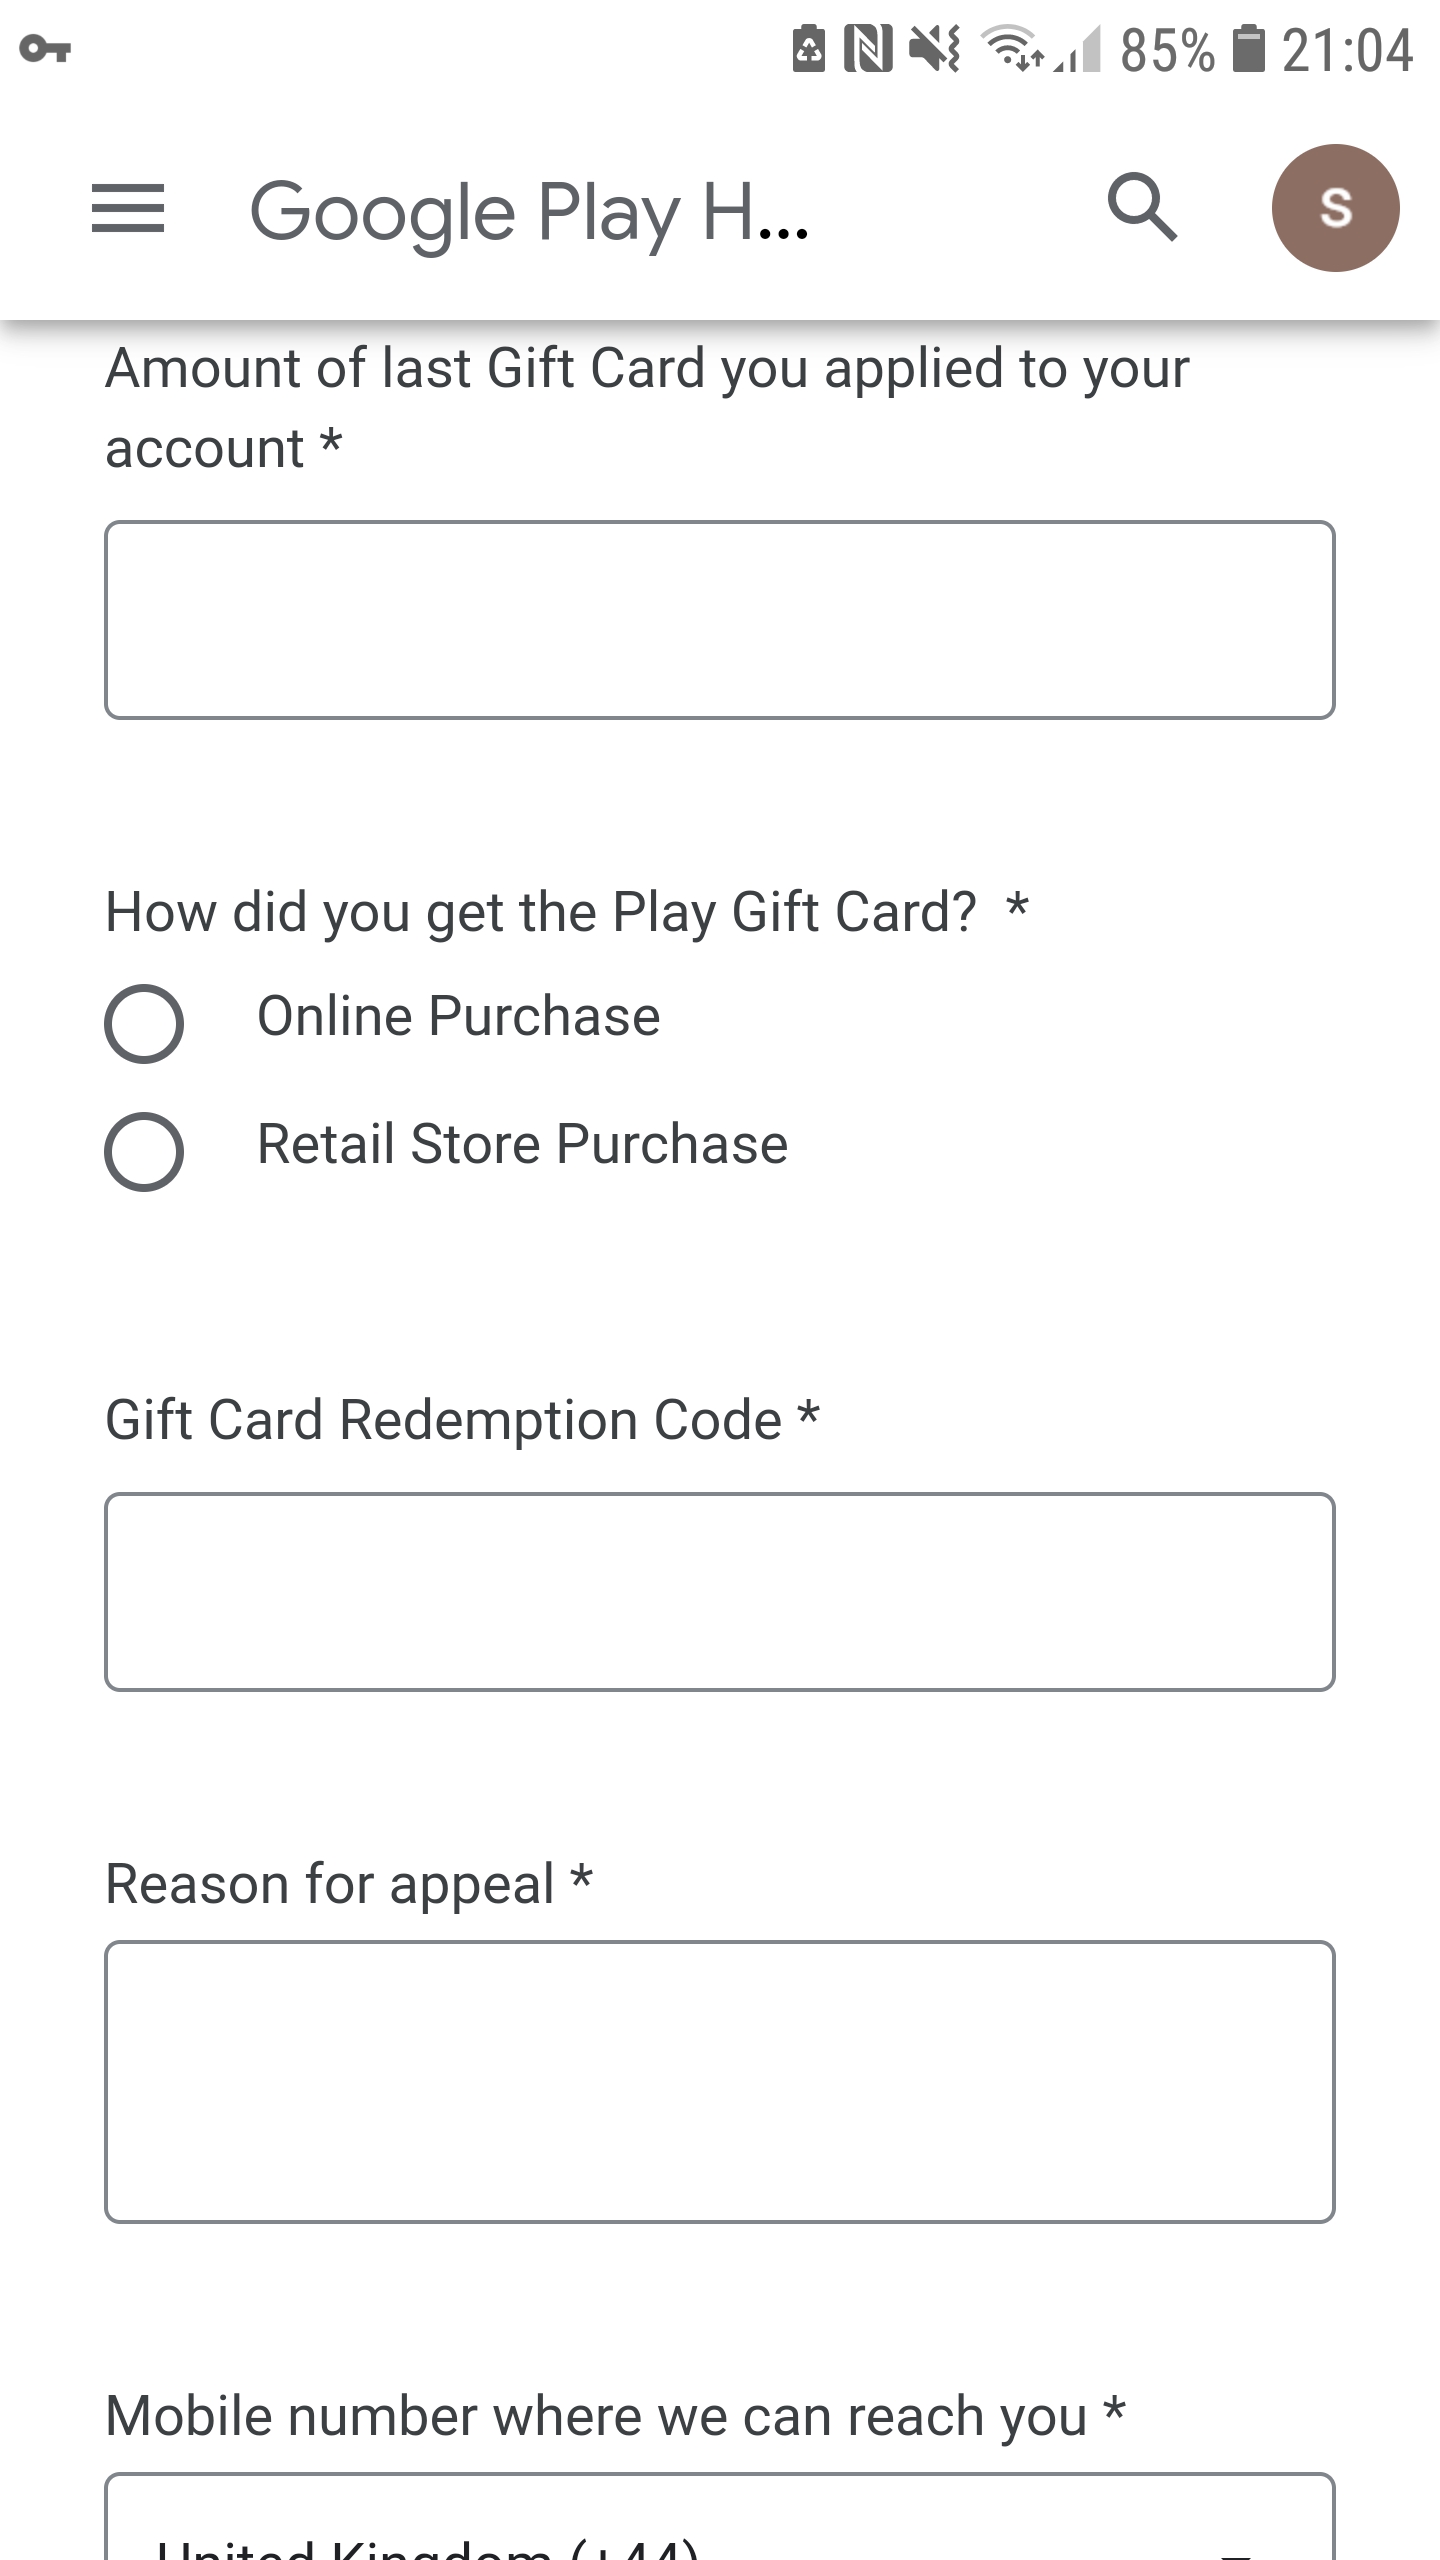The height and width of the screenshot is (2560, 1440).
Task: Select the Online Purchase radio button
Action: 144,1023
